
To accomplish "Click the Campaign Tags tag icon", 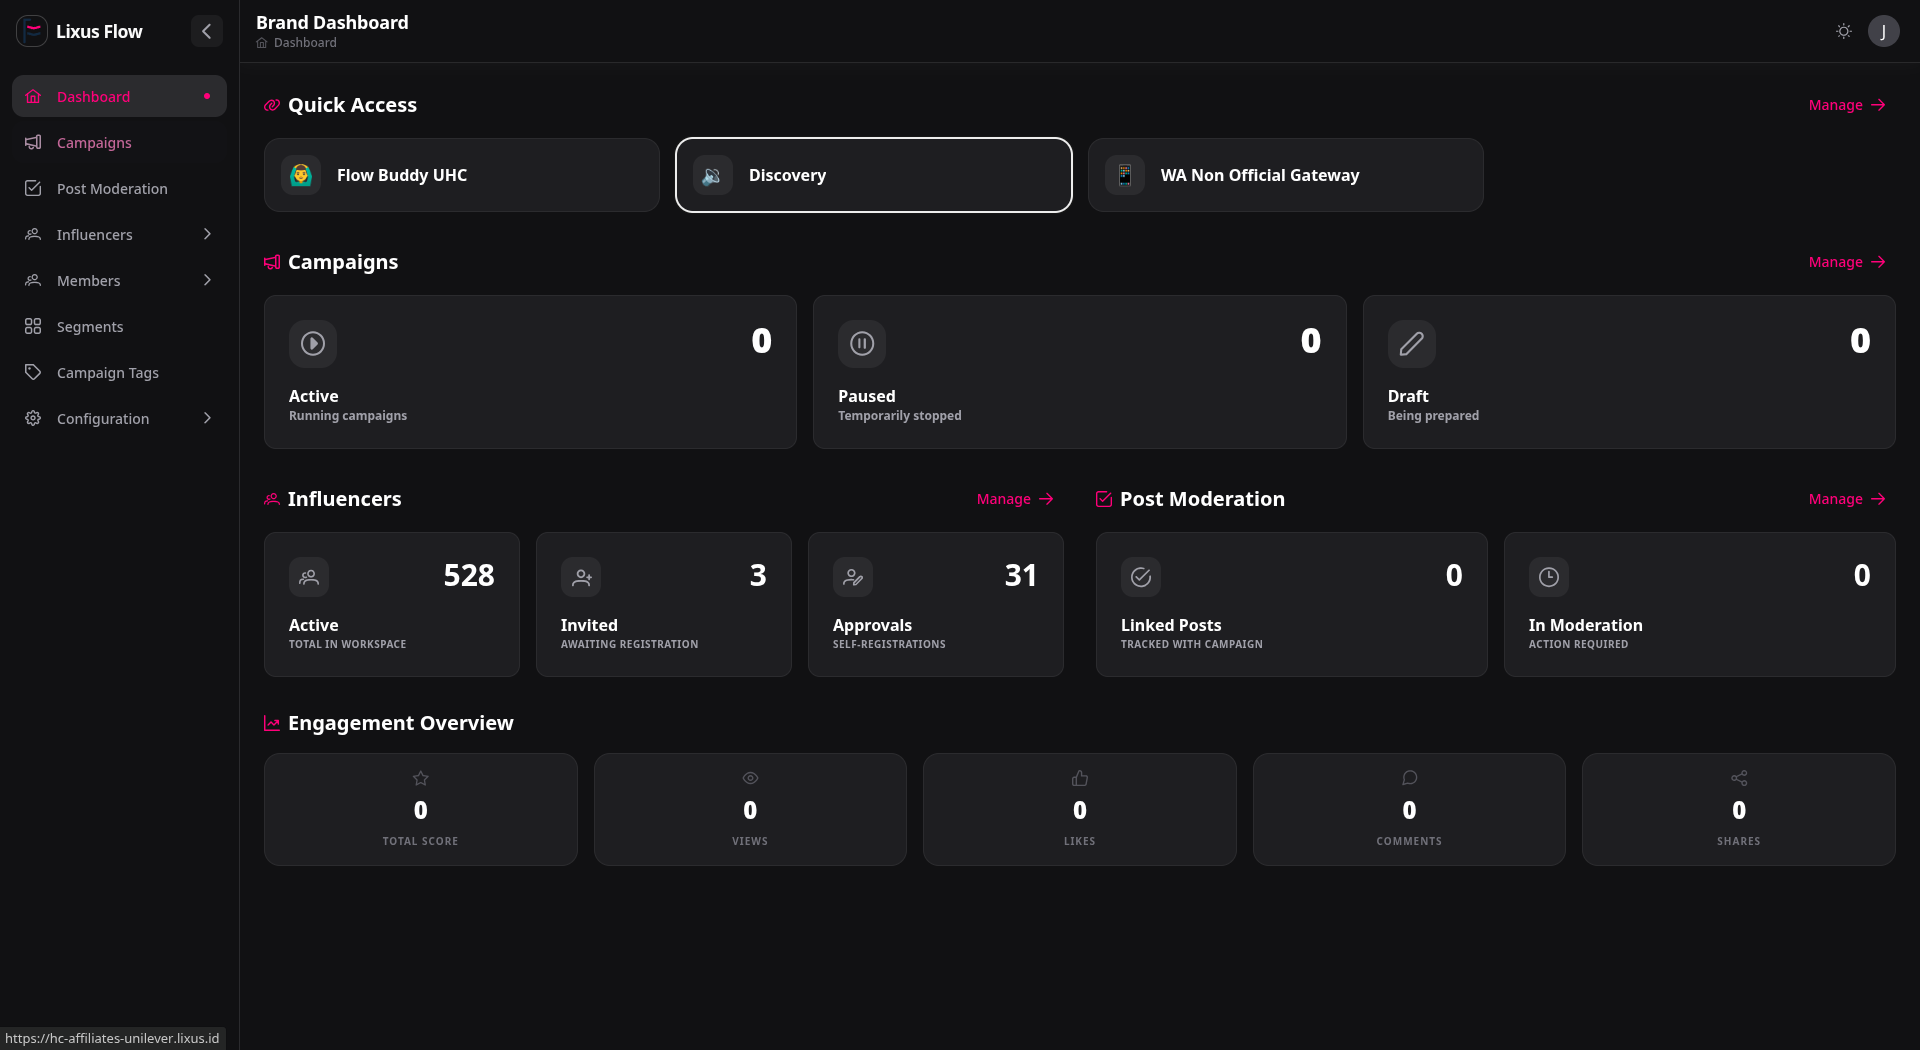I will [x=33, y=372].
